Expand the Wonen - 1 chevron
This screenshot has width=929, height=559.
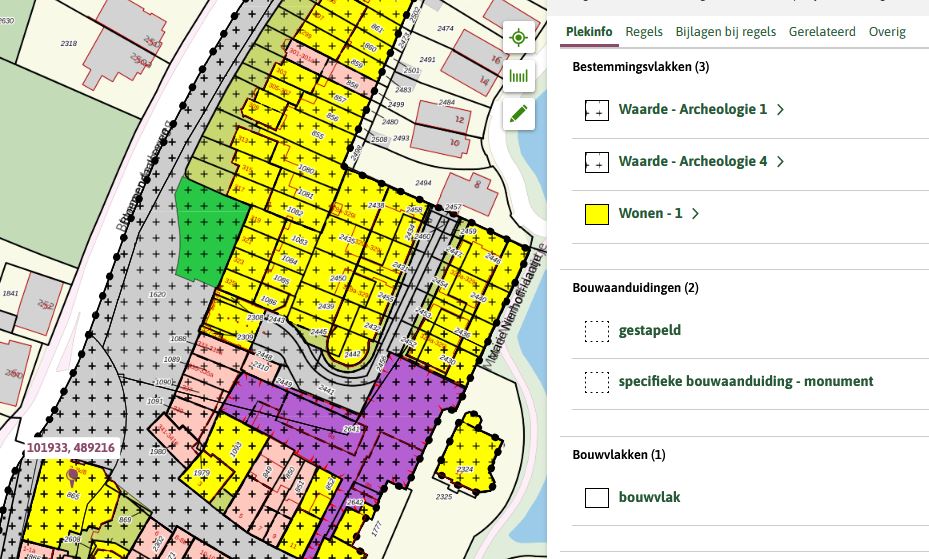click(x=695, y=214)
